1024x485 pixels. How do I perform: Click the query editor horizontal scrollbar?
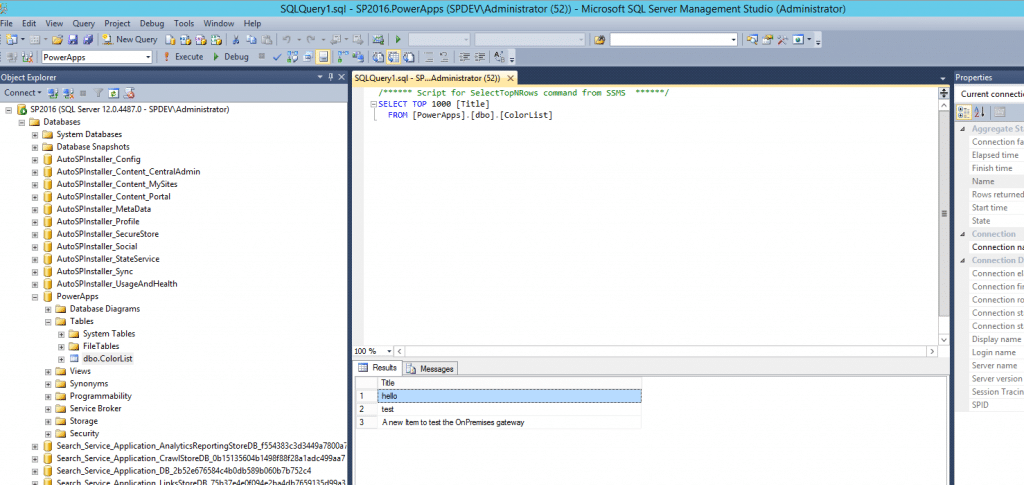(x=666, y=351)
